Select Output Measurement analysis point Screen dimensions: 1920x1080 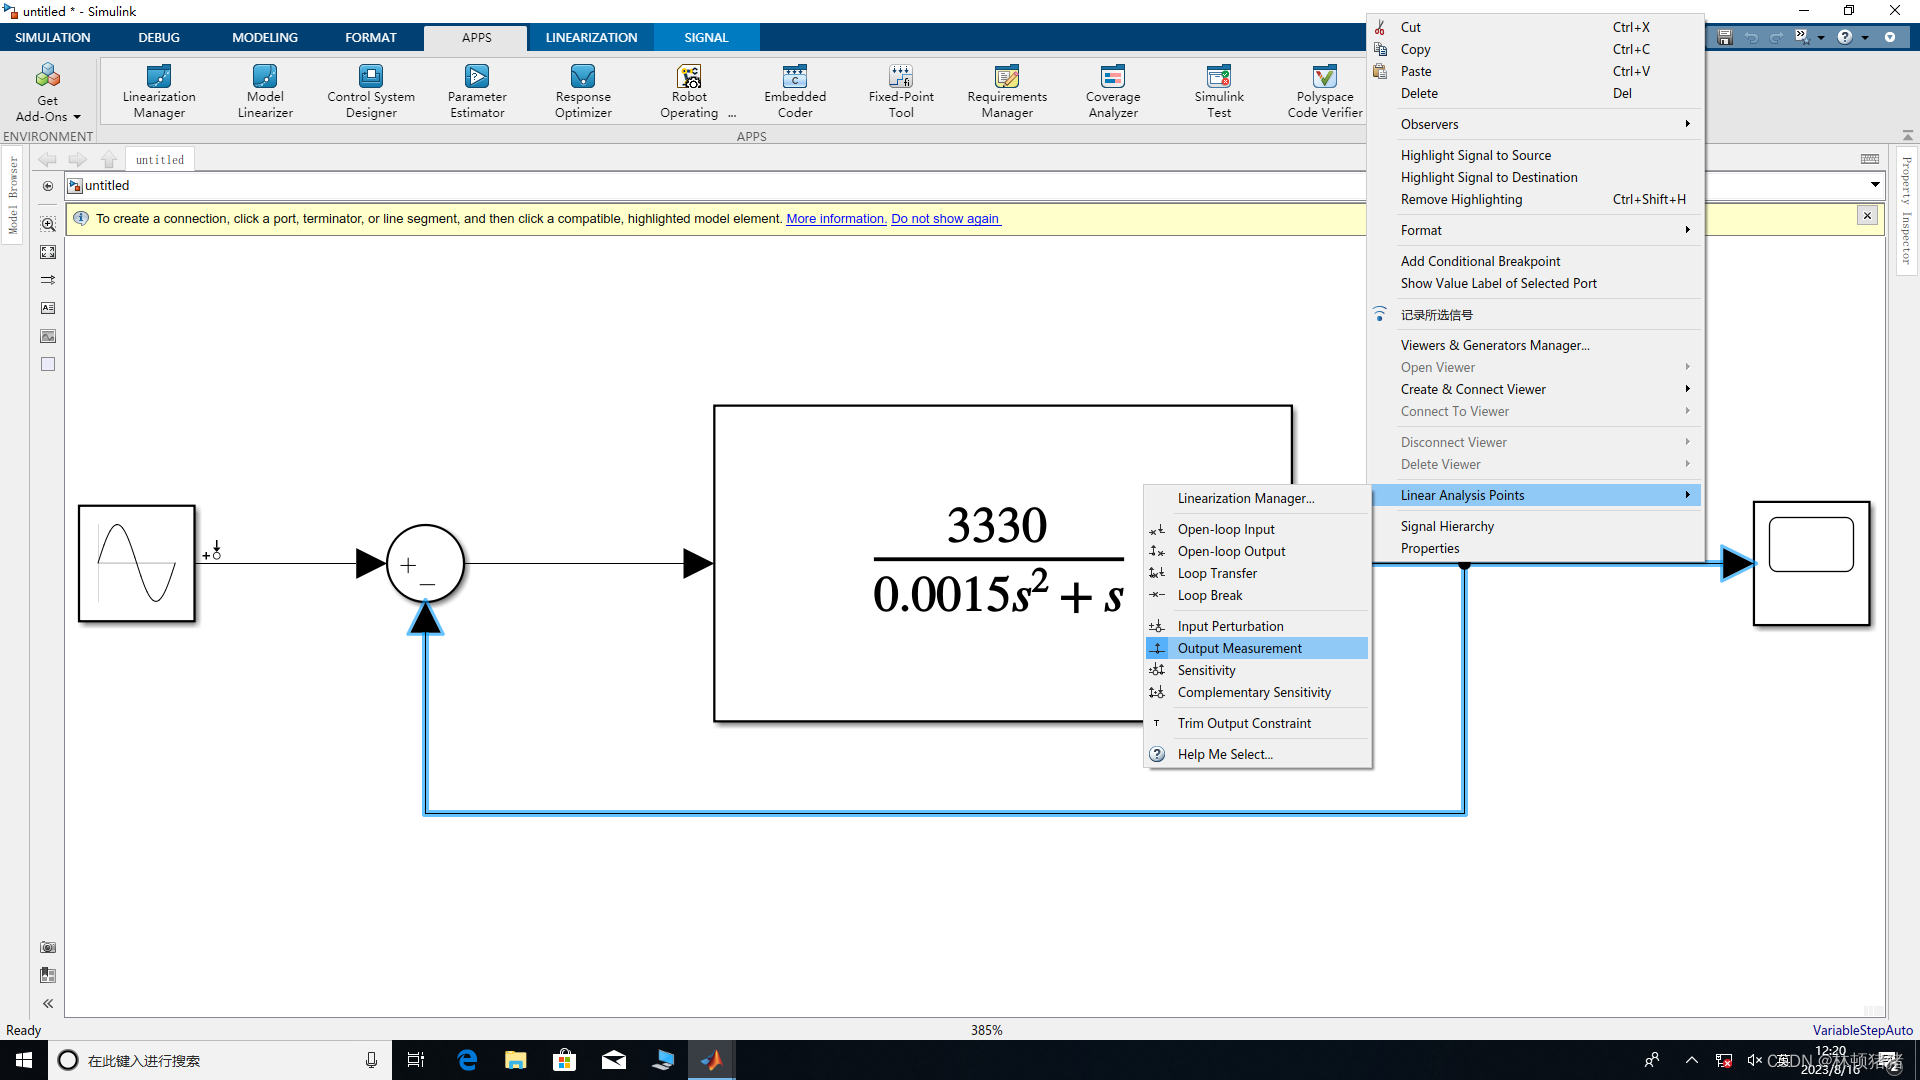click(x=1239, y=648)
